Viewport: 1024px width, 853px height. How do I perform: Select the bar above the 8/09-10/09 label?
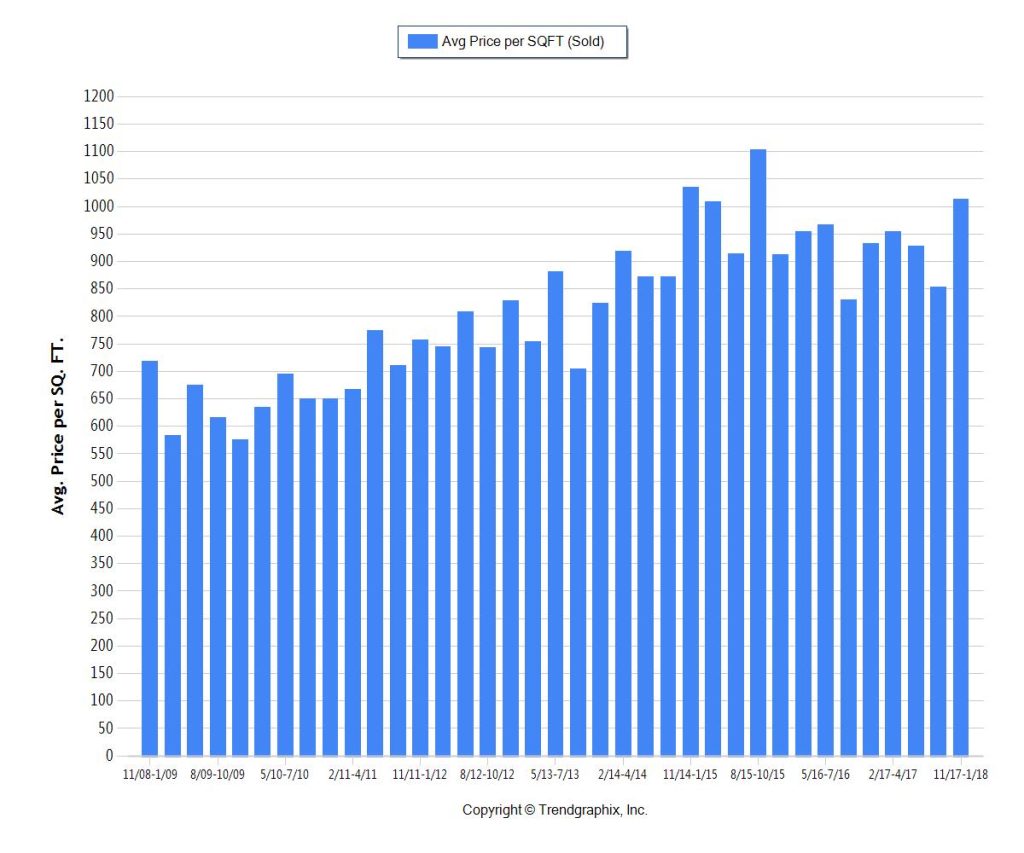pos(217,587)
